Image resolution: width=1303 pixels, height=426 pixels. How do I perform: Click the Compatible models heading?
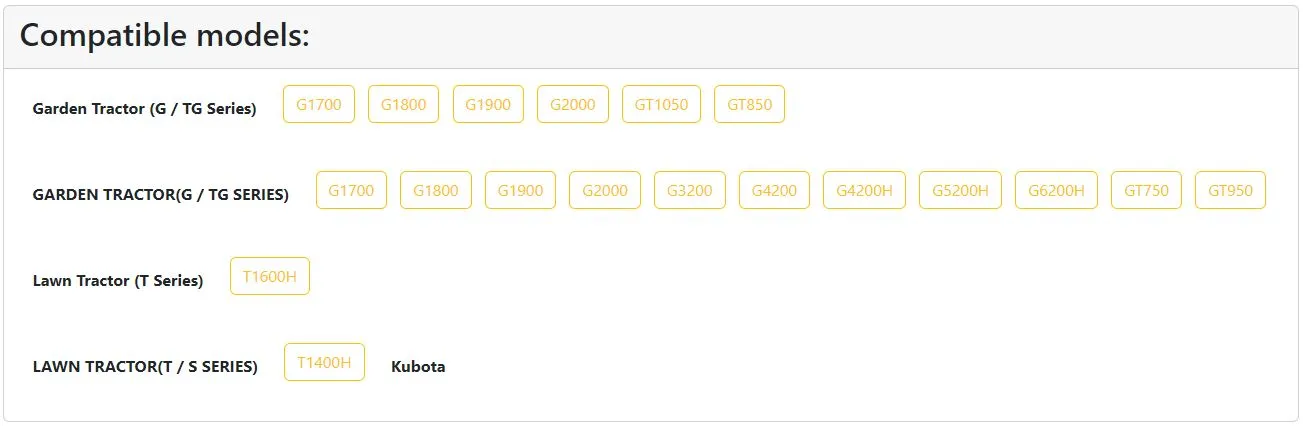[165, 36]
